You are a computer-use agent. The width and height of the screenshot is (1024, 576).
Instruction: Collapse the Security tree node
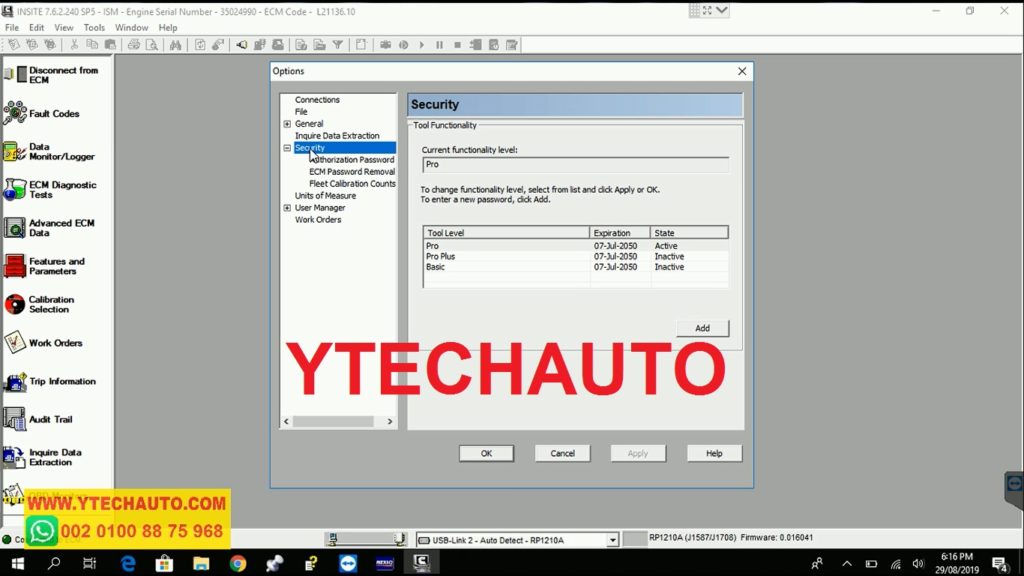(287, 148)
